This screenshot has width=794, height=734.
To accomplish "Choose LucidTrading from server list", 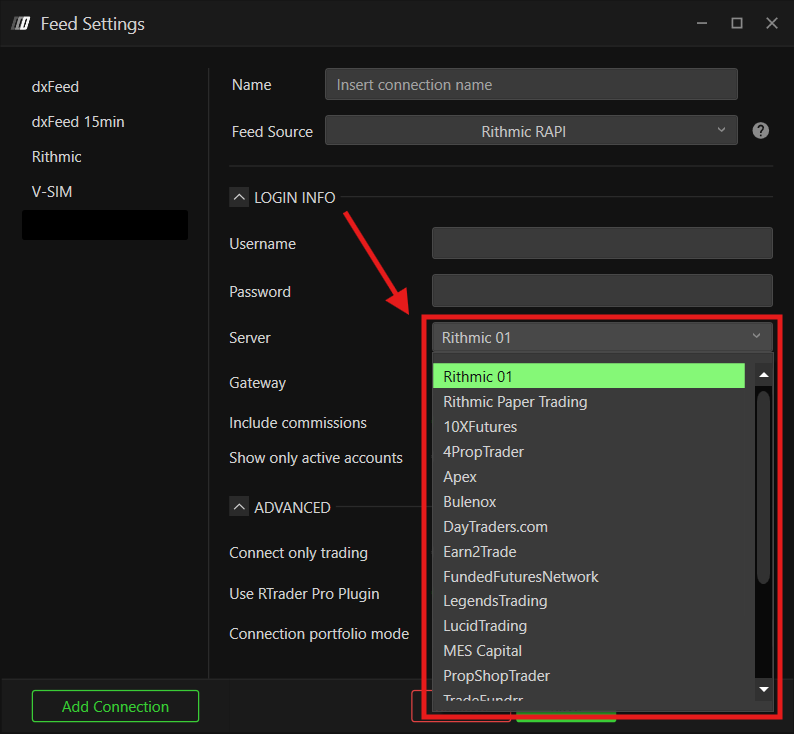I will [589, 626].
